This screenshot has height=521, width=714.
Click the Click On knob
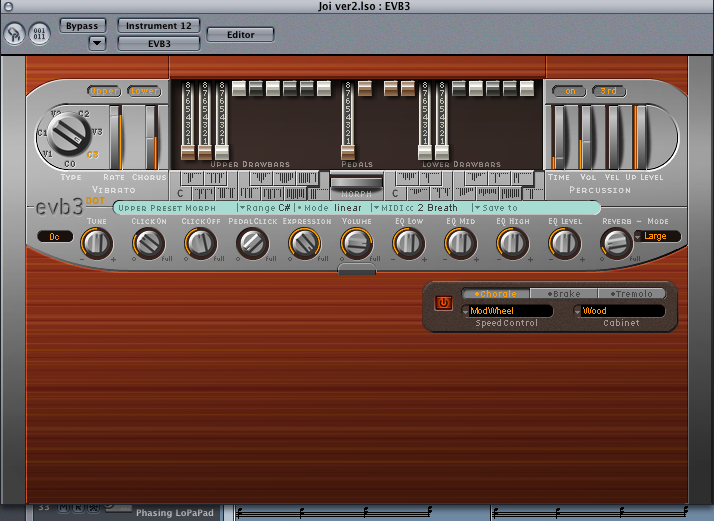148,243
